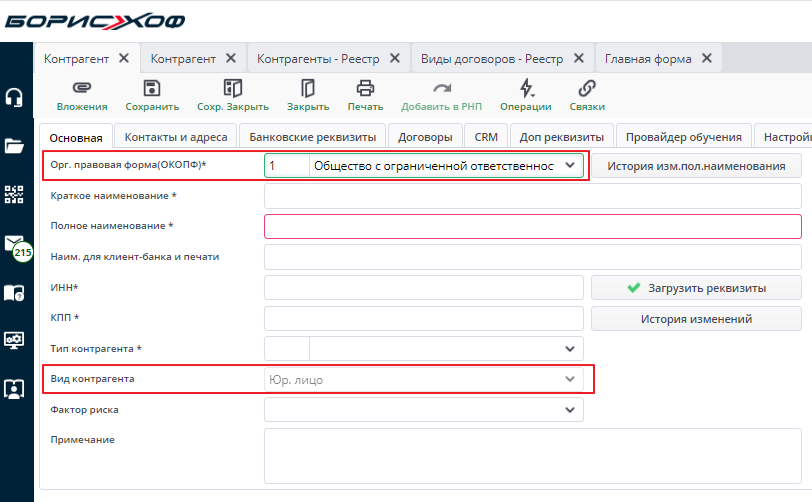The width and height of the screenshot is (812, 502).
Task: Expand the Фактор риска dropdown arrow
Action: 570,410
